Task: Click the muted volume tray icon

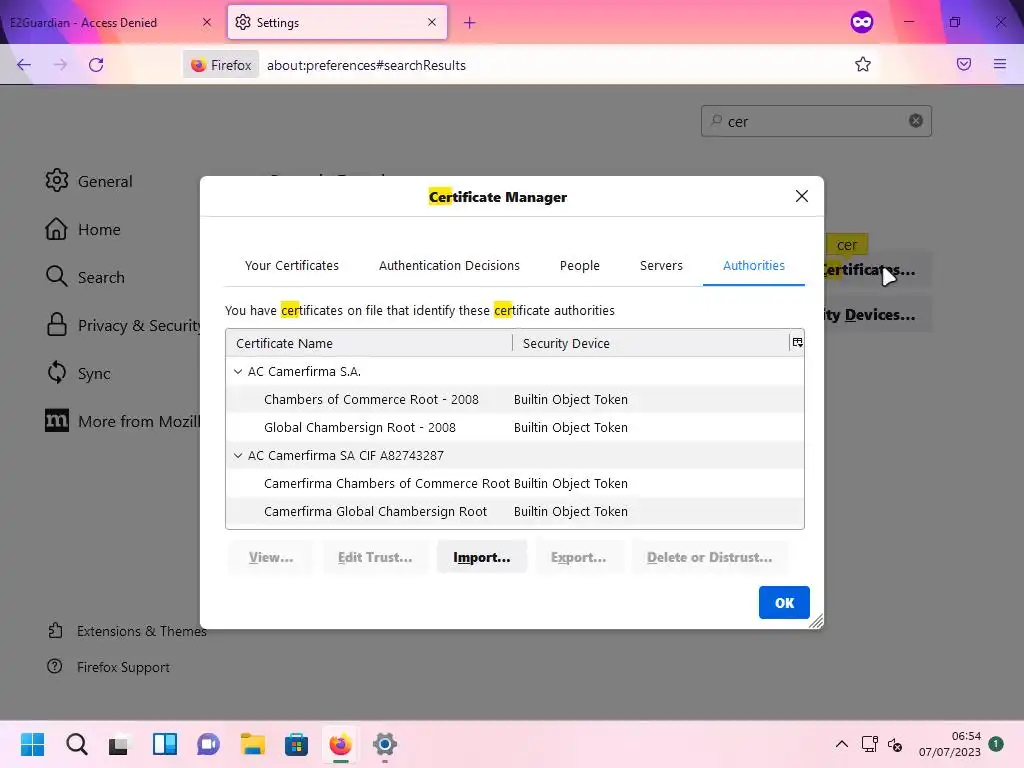Action: [895, 744]
